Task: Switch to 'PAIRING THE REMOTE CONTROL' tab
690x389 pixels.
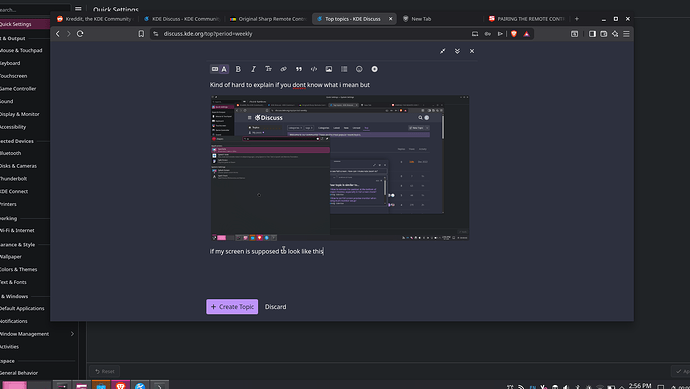Action: tap(527, 19)
